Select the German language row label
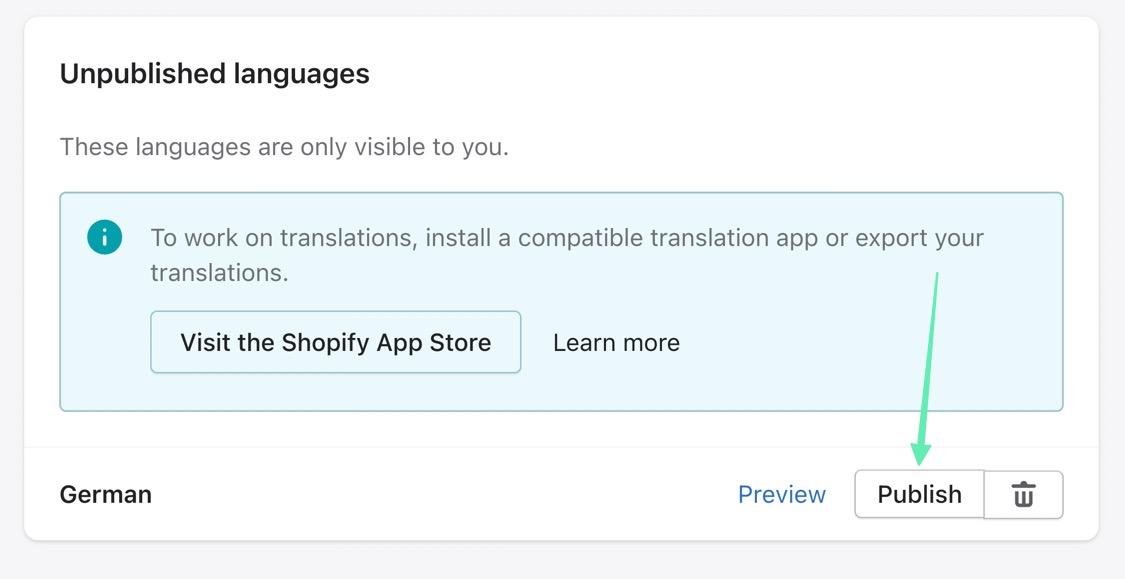The image size is (1125, 579). (x=106, y=494)
